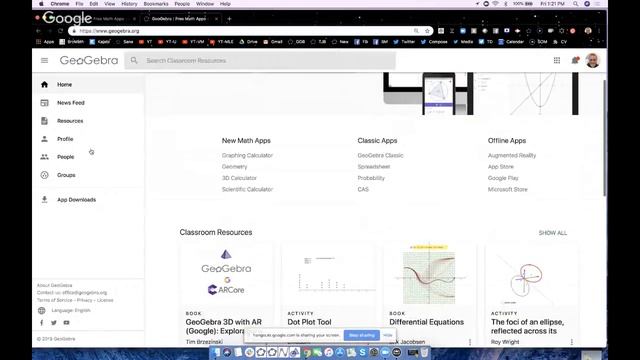This screenshot has height=360, width=640.
Task: Click About GeoGebra footer link
Action: (54, 285)
